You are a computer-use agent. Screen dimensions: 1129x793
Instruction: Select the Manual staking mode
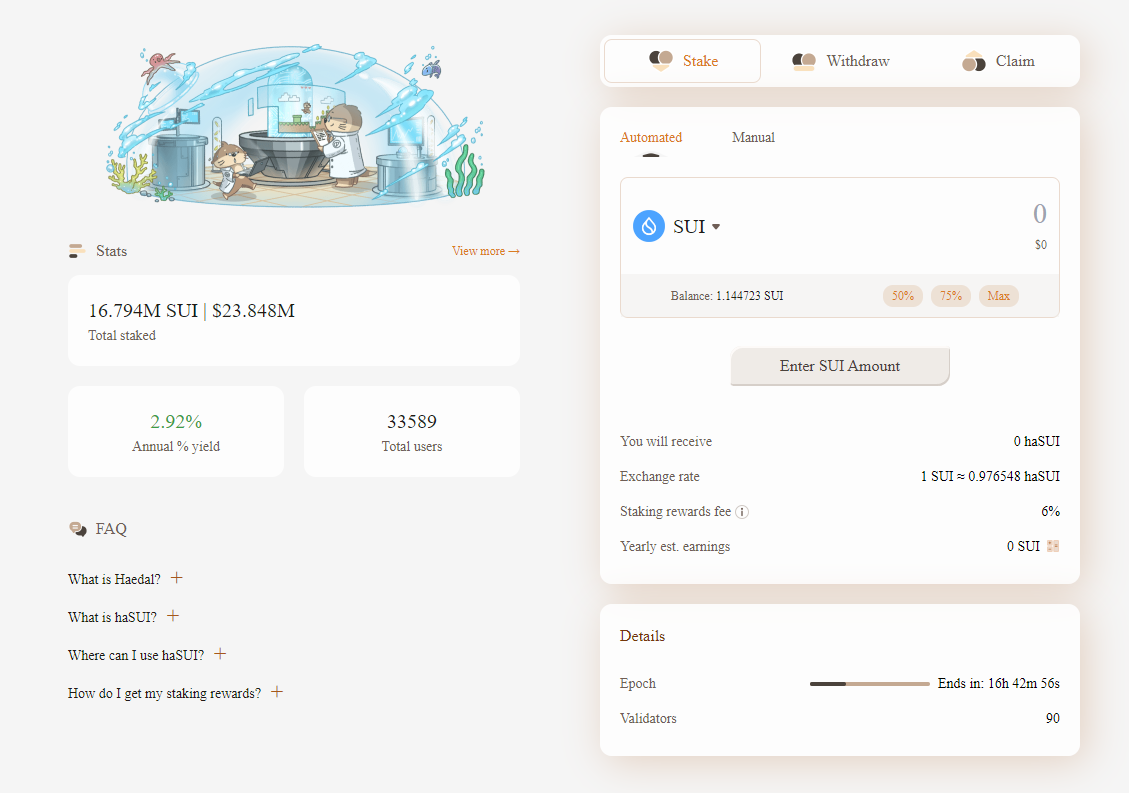[753, 138]
